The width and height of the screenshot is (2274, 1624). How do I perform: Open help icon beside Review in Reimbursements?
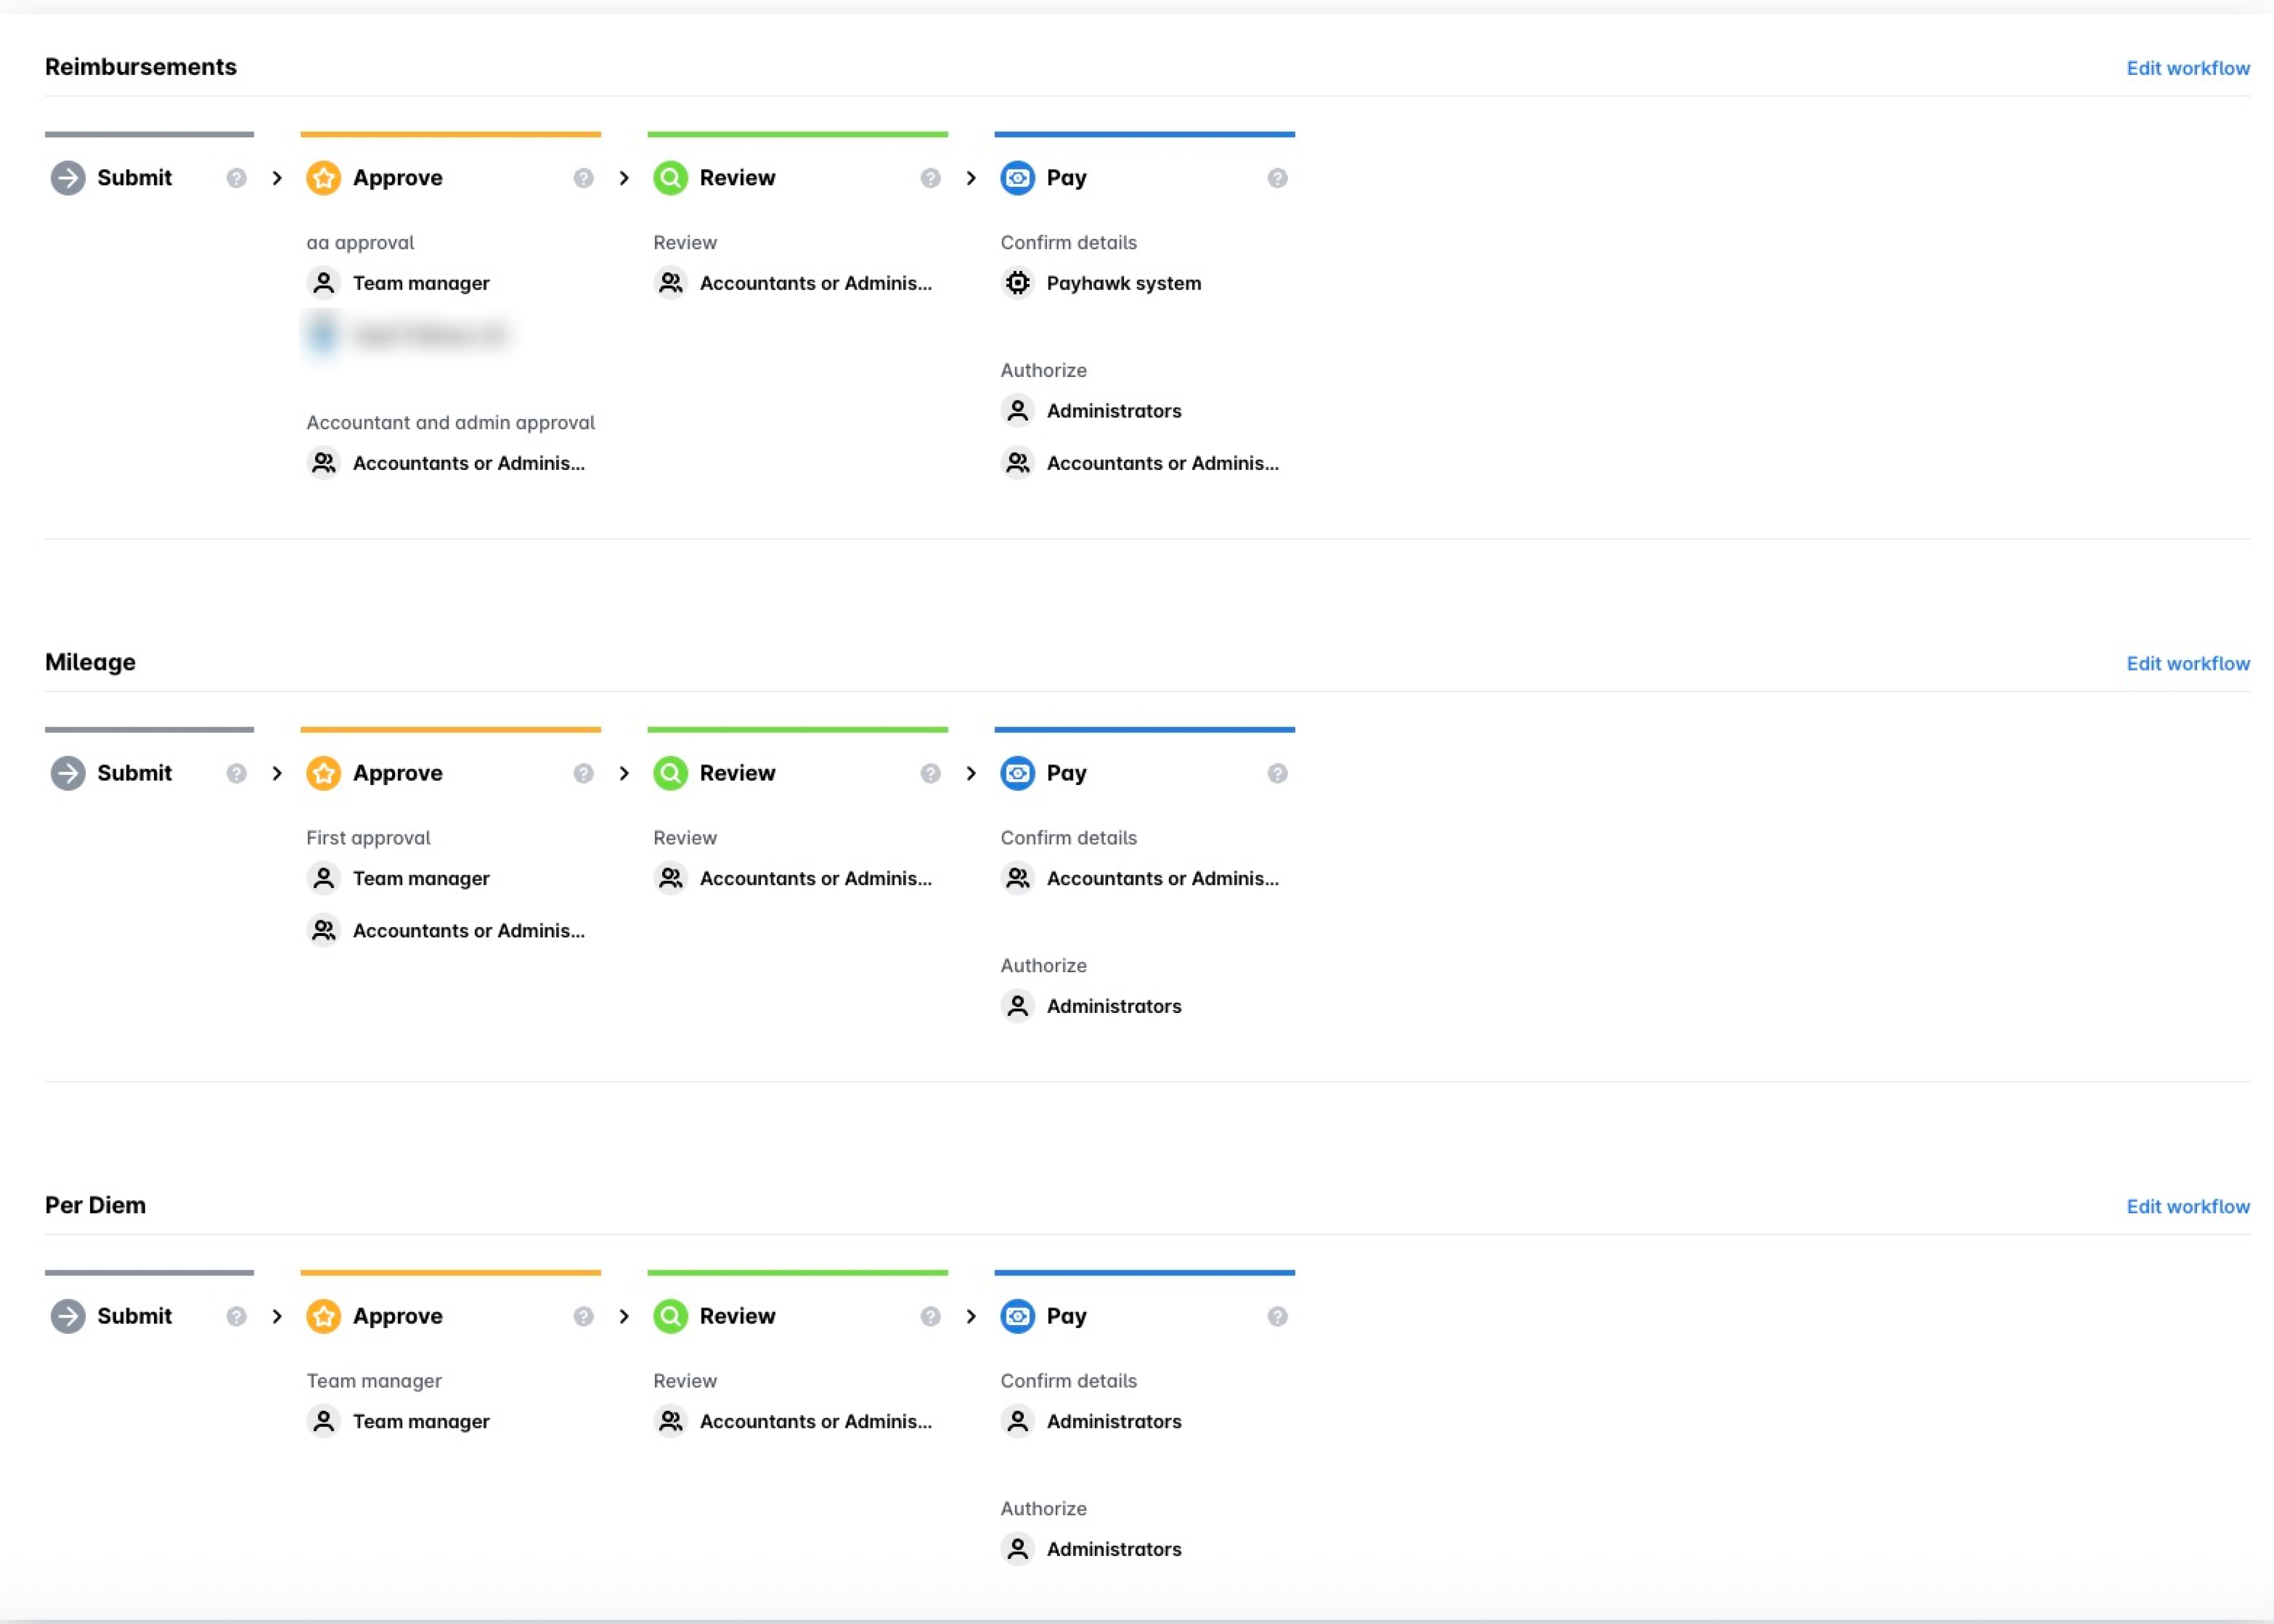pos(930,178)
